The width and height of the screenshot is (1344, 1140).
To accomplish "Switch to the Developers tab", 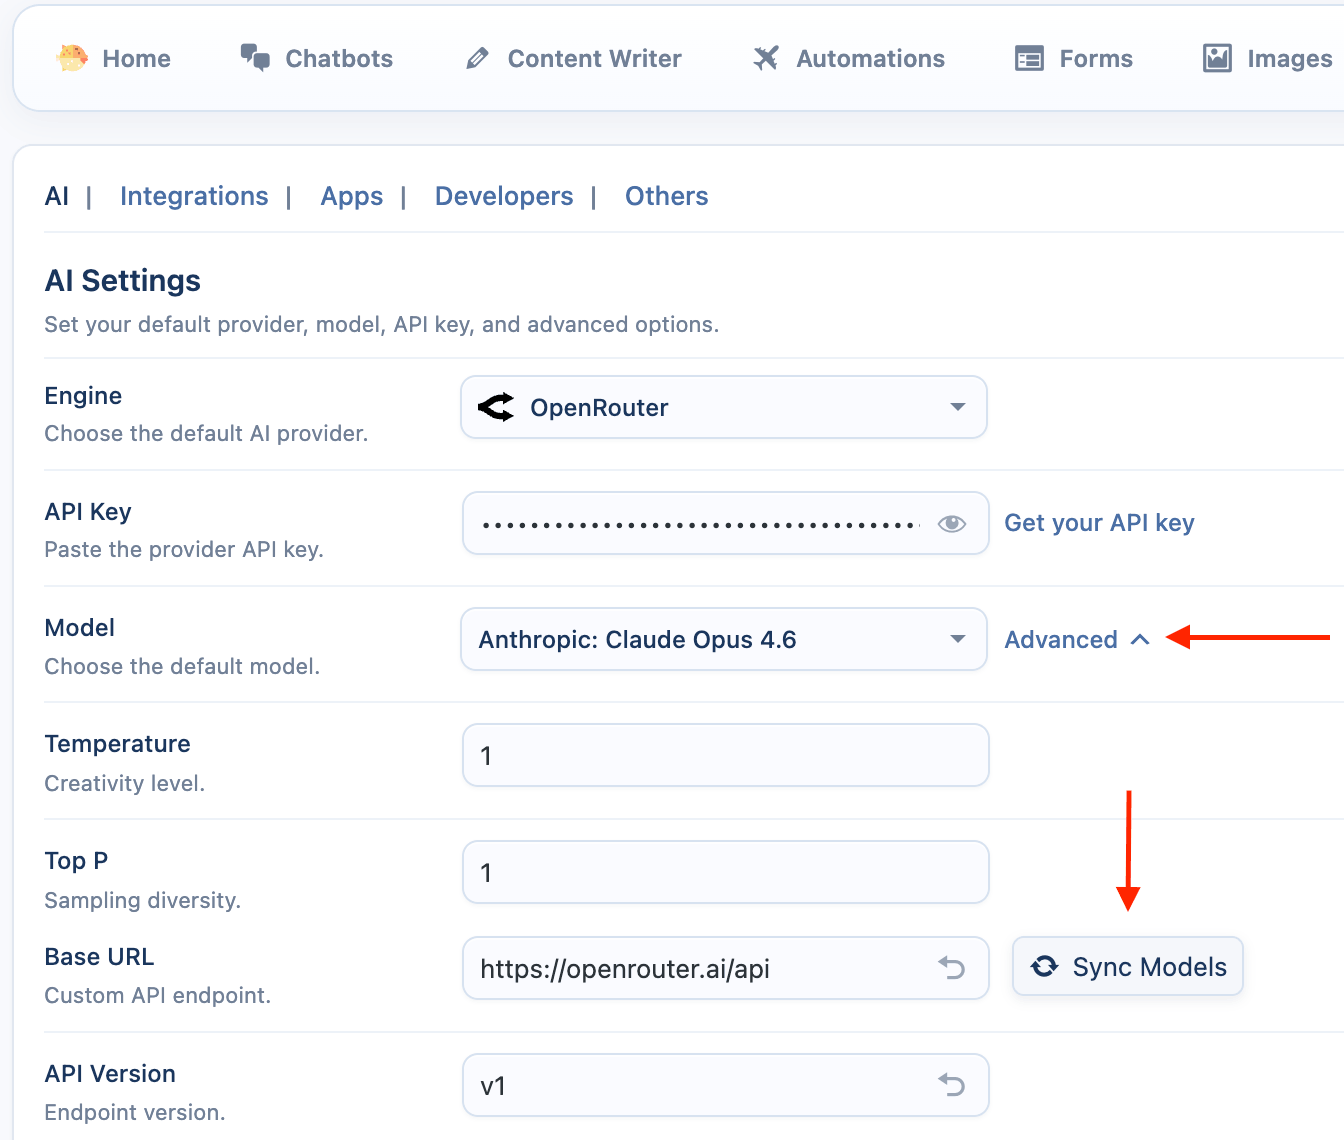I will pos(504,196).
